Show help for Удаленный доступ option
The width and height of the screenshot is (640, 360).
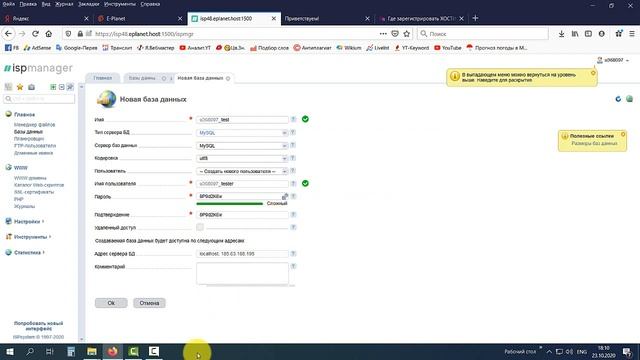pos(293,227)
